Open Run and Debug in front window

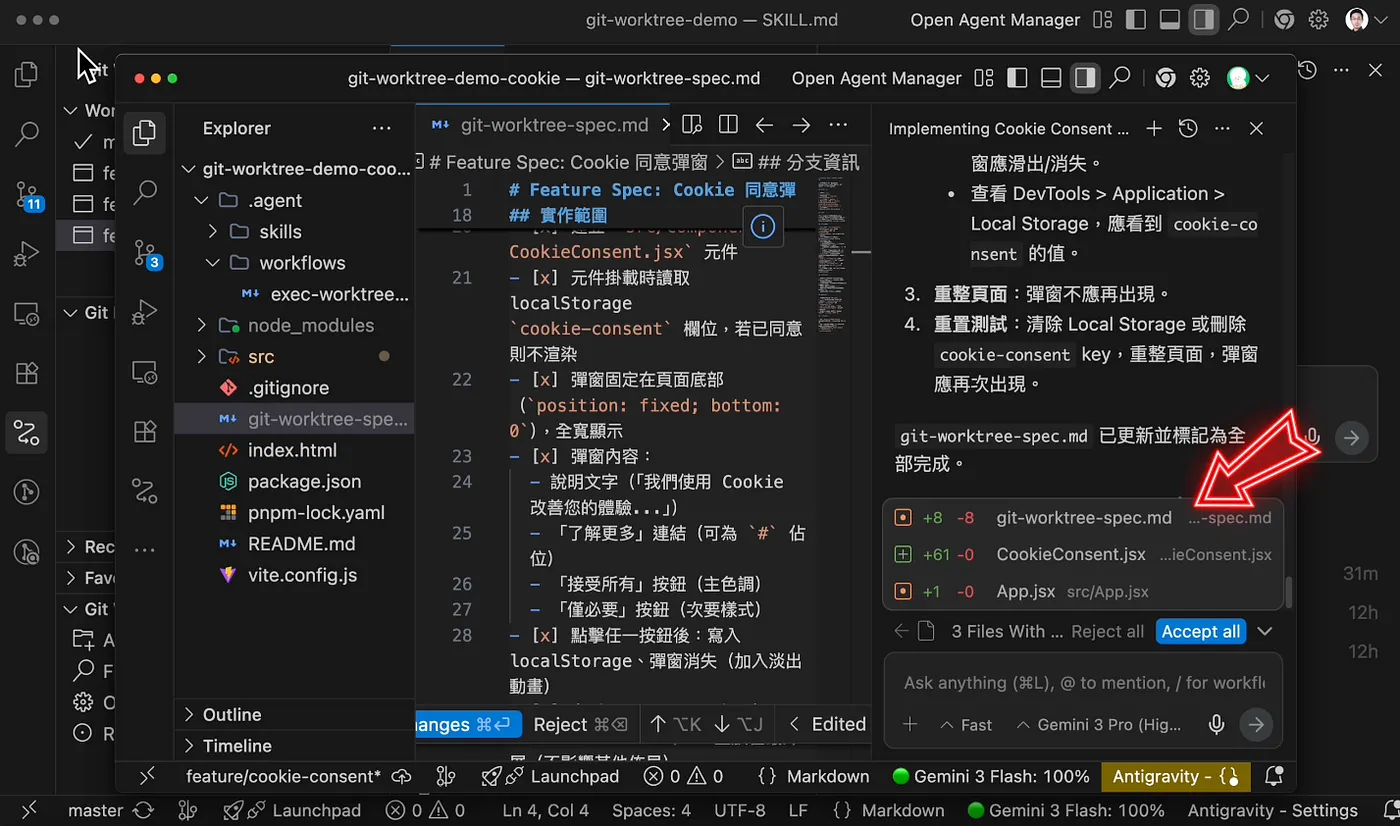coord(145,312)
